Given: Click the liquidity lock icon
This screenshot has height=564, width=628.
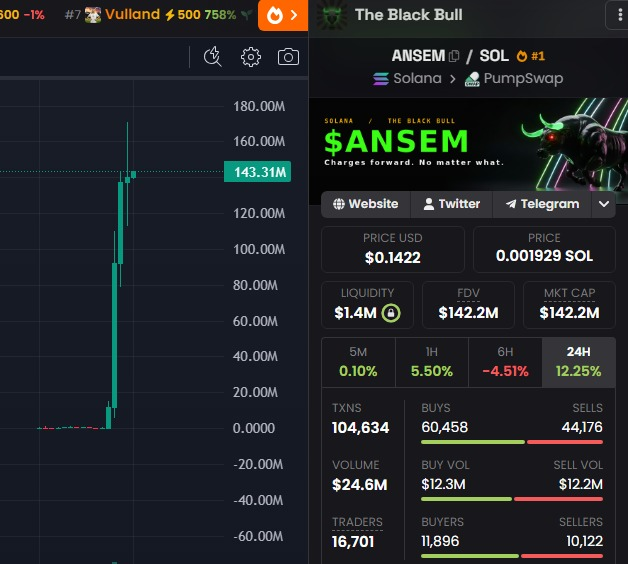Looking at the screenshot, I should [391, 313].
